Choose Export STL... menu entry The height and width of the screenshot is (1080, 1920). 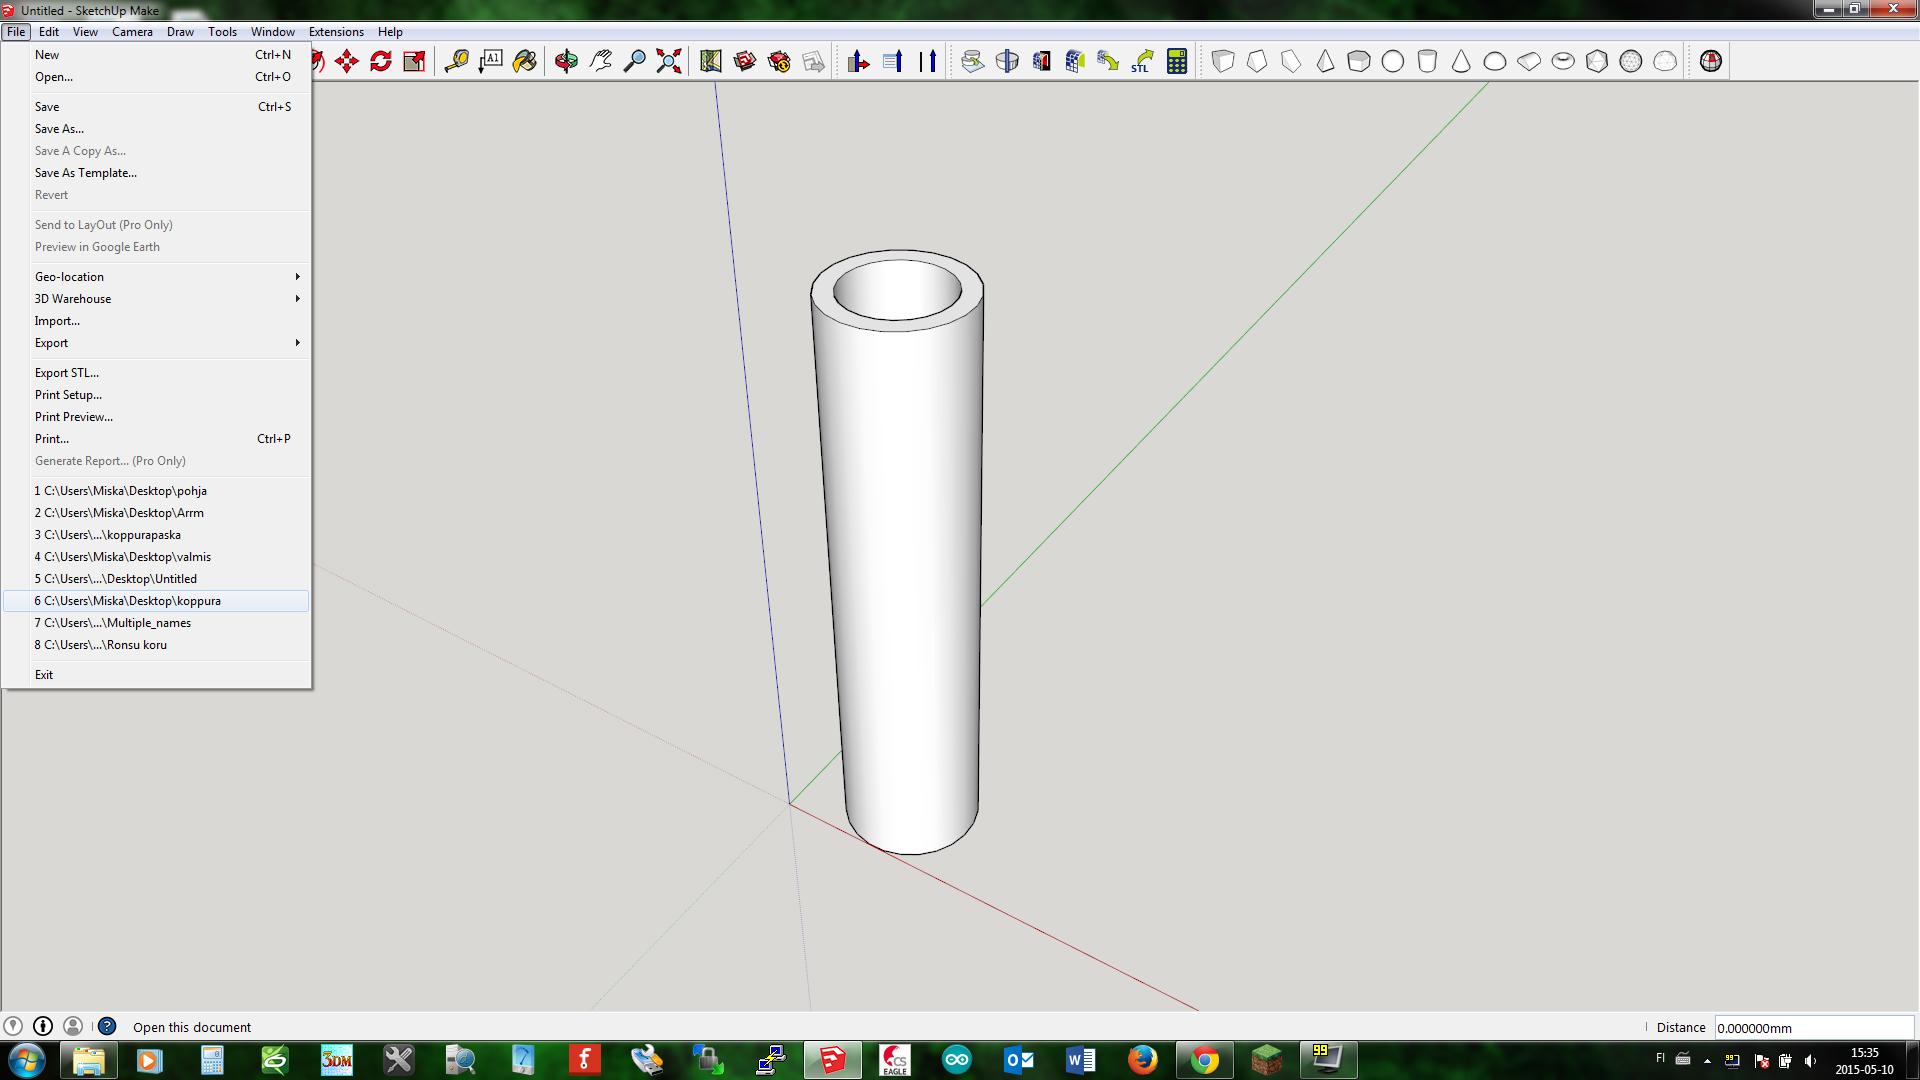click(x=157, y=373)
